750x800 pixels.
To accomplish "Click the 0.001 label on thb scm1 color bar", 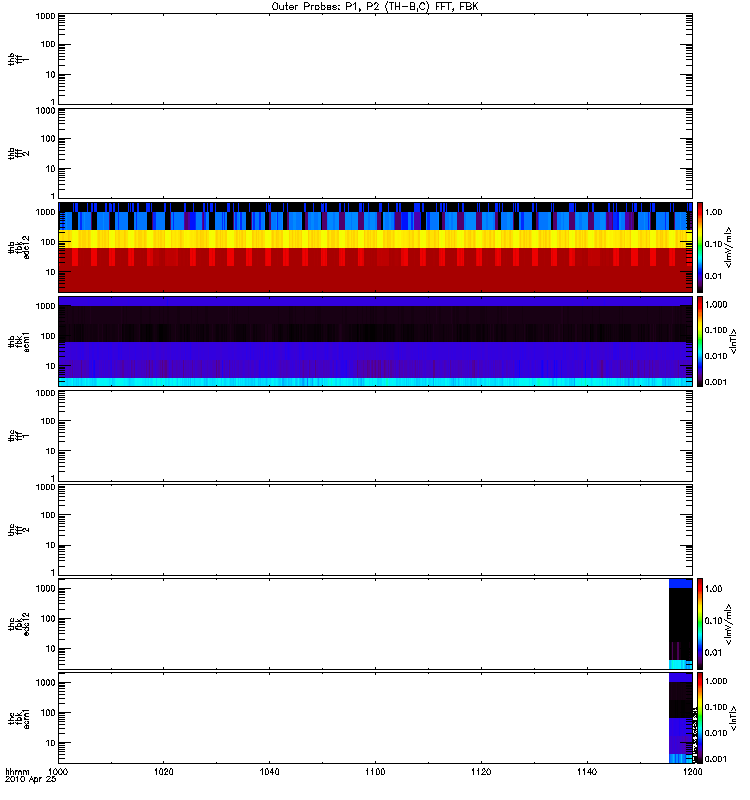I will pyautogui.click(x=716, y=382).
